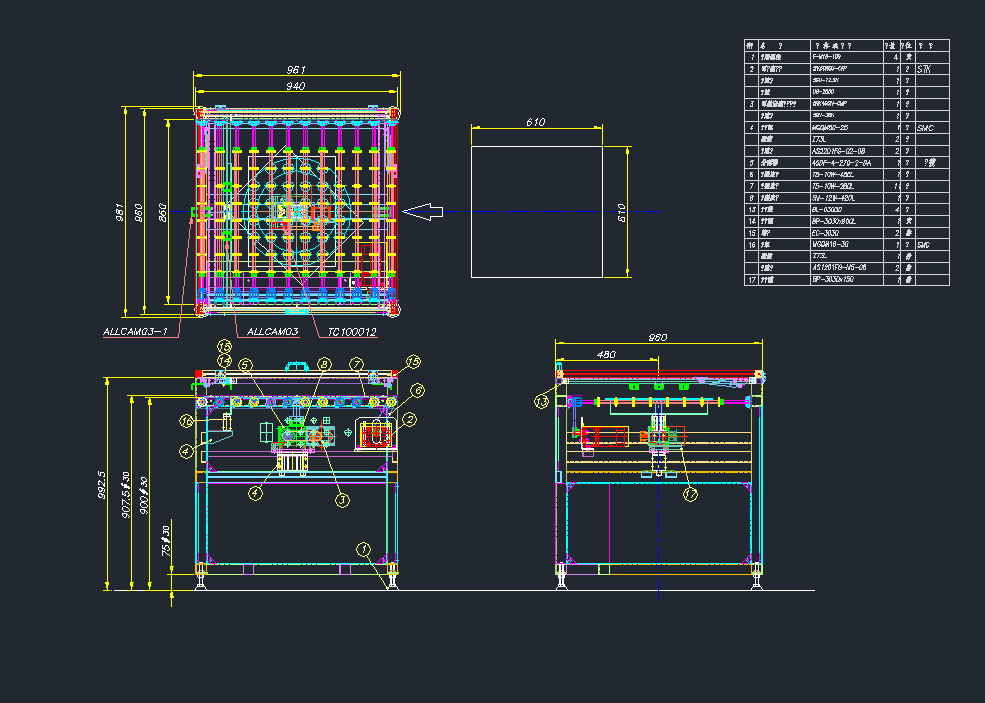Viewport: 985px width, 703px height.
Task: Click balloon 2 at the front view right side
Action: (410, 420)
